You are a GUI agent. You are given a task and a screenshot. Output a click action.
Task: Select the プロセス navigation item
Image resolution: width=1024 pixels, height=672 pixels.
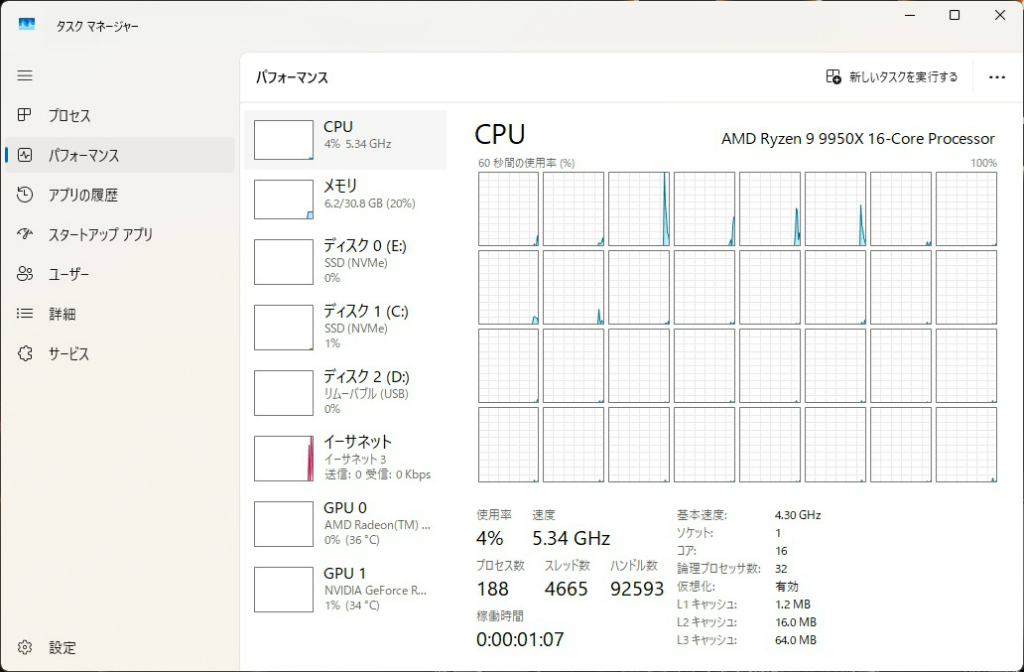pyautogui.click(x=120, y=116)
